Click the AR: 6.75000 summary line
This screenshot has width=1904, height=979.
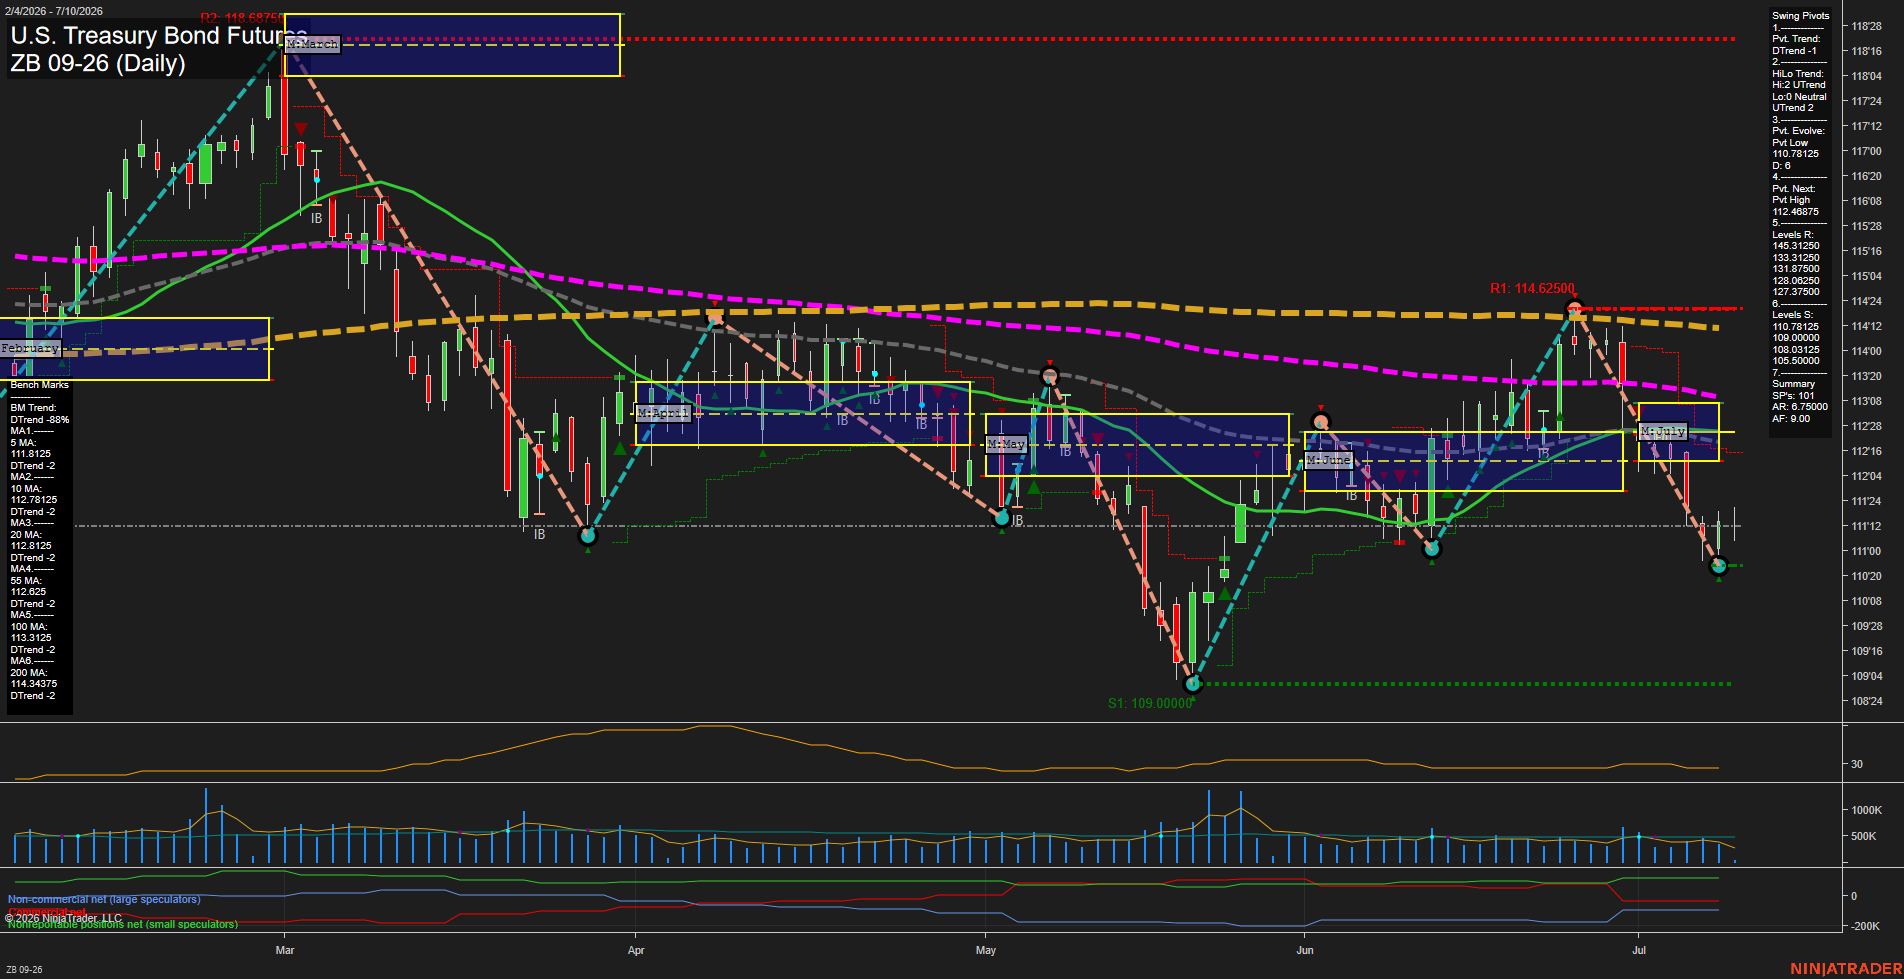pyautogui.click(x=1800, y=407)
